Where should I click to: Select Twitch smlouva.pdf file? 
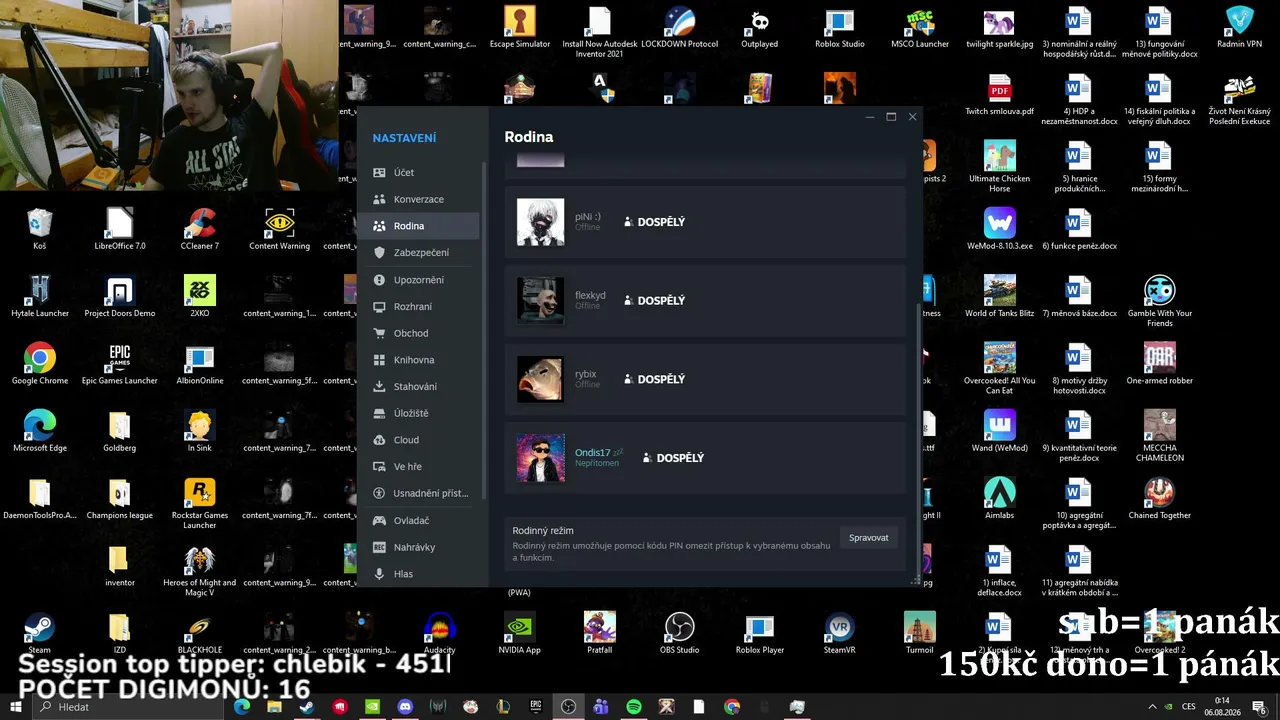point(1000,95)
